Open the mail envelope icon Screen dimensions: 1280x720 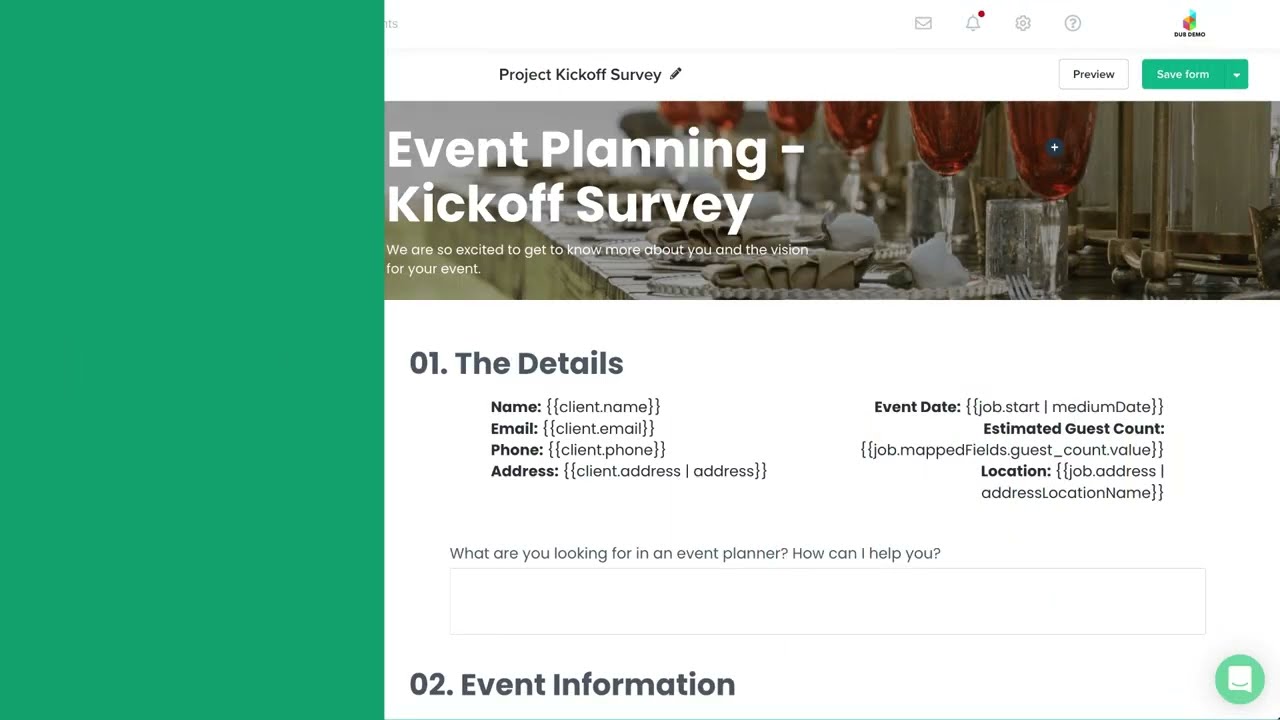(x=923, y=23)
